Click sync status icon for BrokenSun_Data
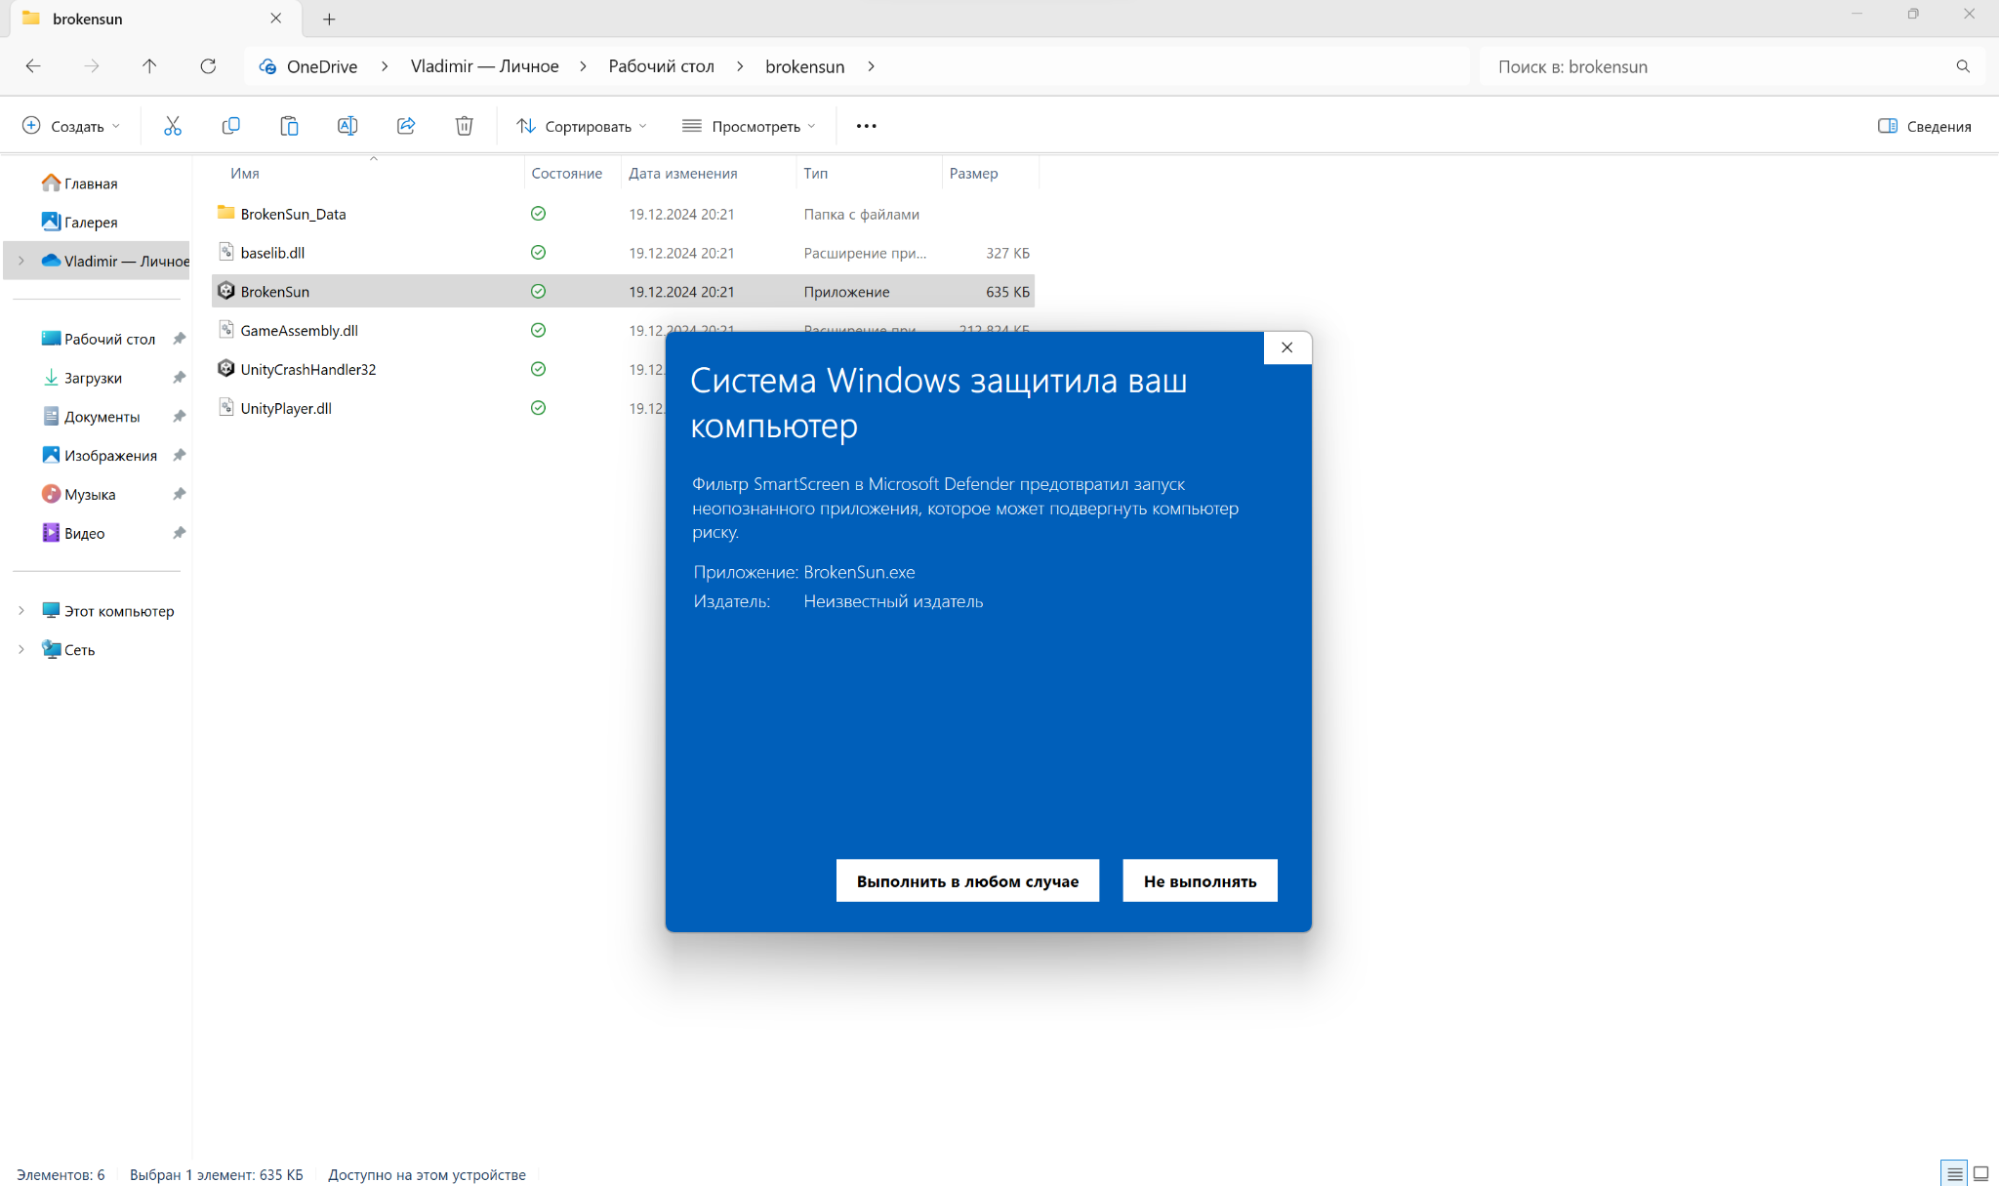 tap(538, 214)
